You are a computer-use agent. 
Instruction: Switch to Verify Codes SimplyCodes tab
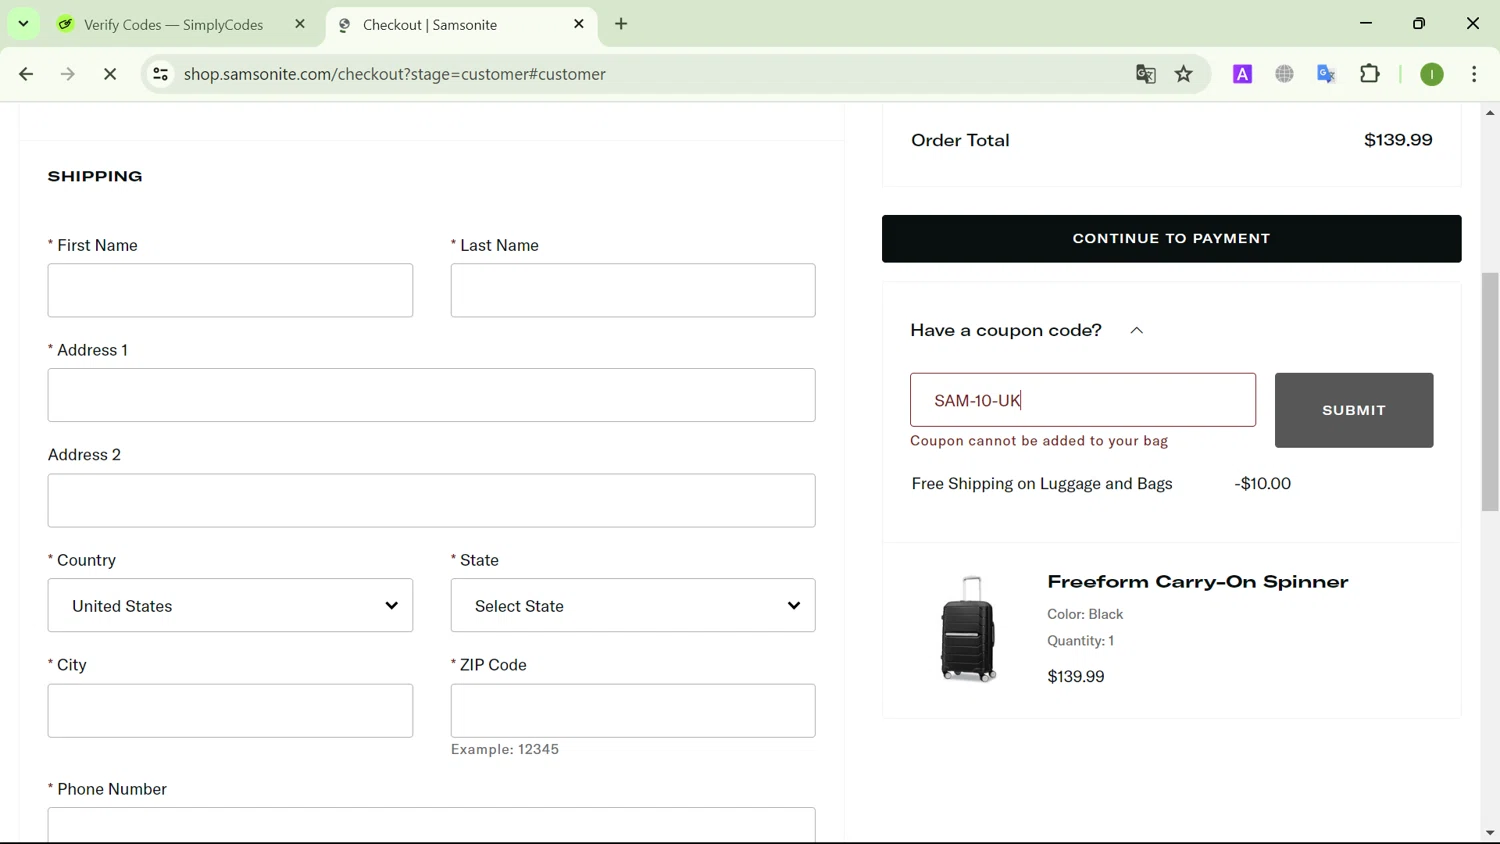click(174, 25)
